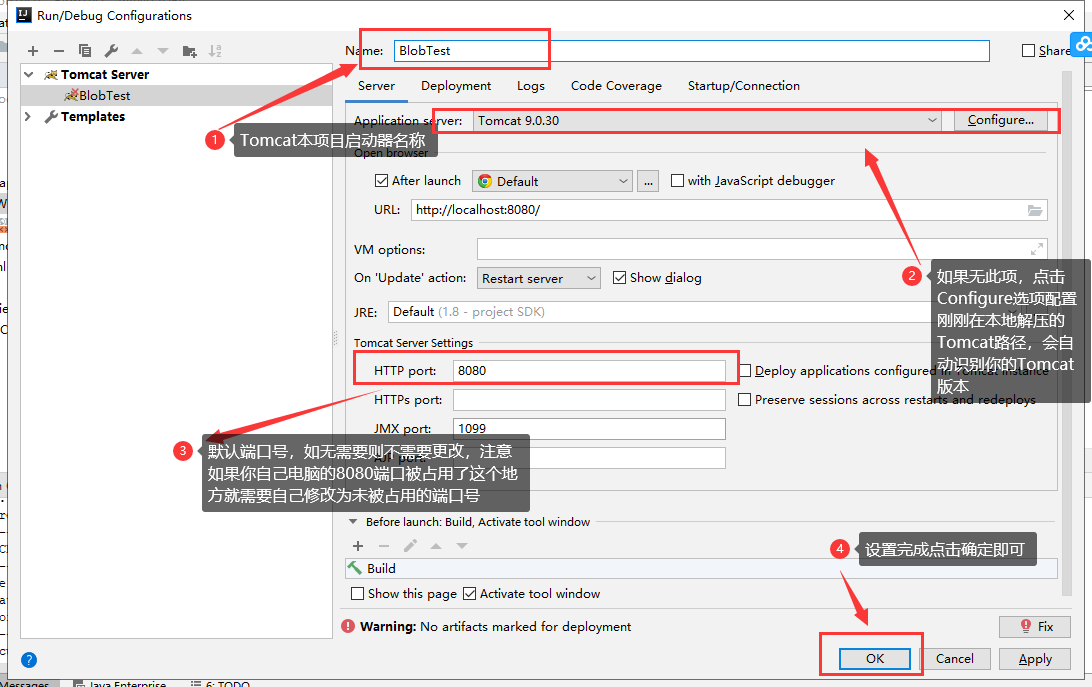Click the IntelliJ logo in title bar
This screenshot has height=687, width=1092.
coord(24,15)
